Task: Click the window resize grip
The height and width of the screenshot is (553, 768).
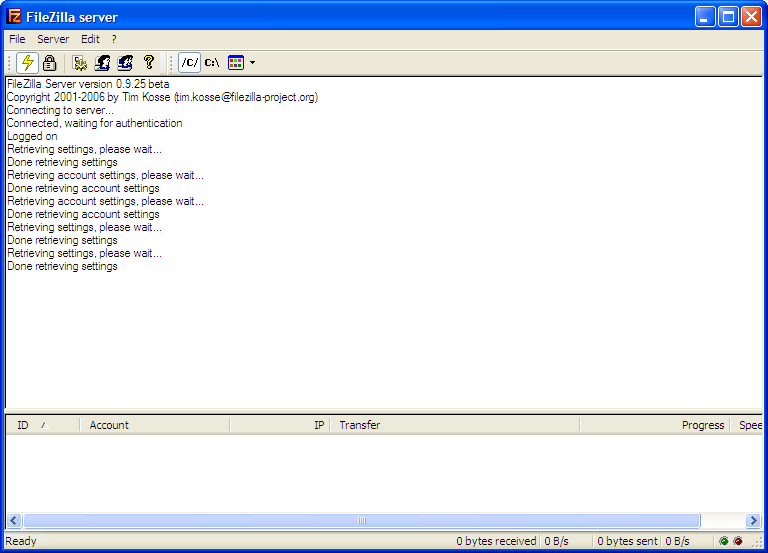Action: 758,542
